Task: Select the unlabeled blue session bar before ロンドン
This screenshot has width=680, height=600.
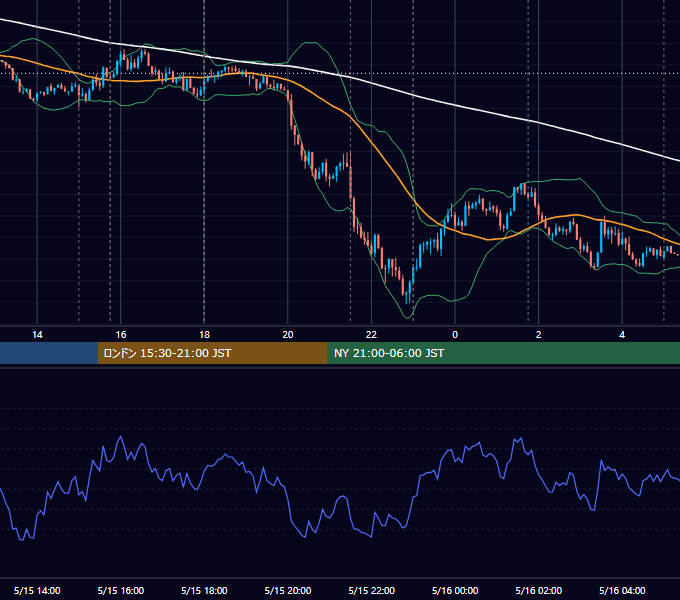Action: (x=49, y=353)
